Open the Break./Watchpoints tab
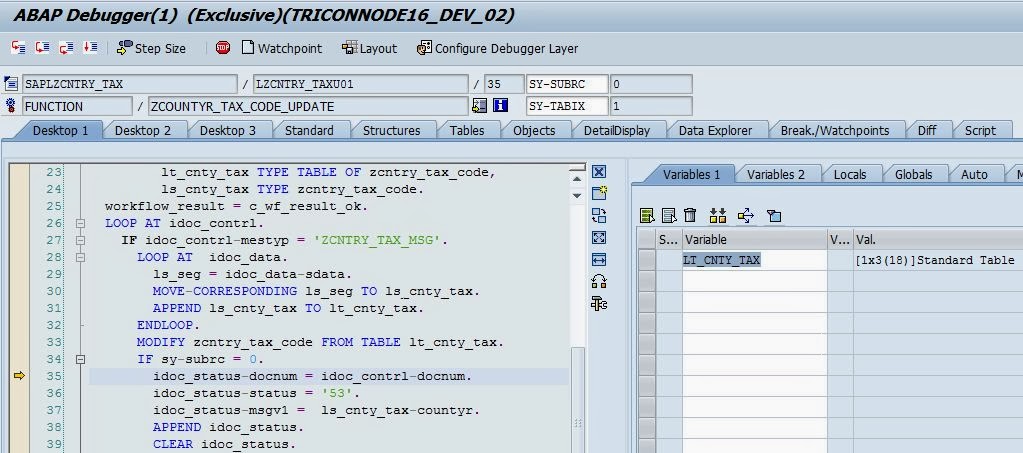The height and width of the screenshot is (453, 1023). click(834, 131)
